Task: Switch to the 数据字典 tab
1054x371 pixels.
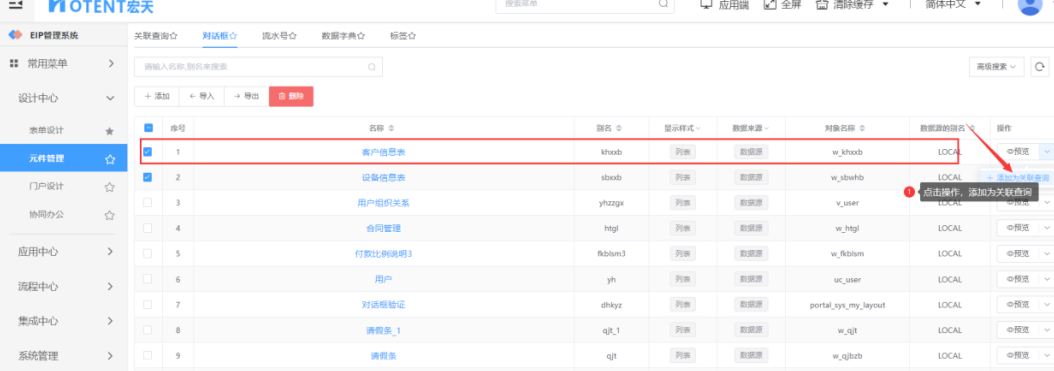Action: [x=343, y=36]
